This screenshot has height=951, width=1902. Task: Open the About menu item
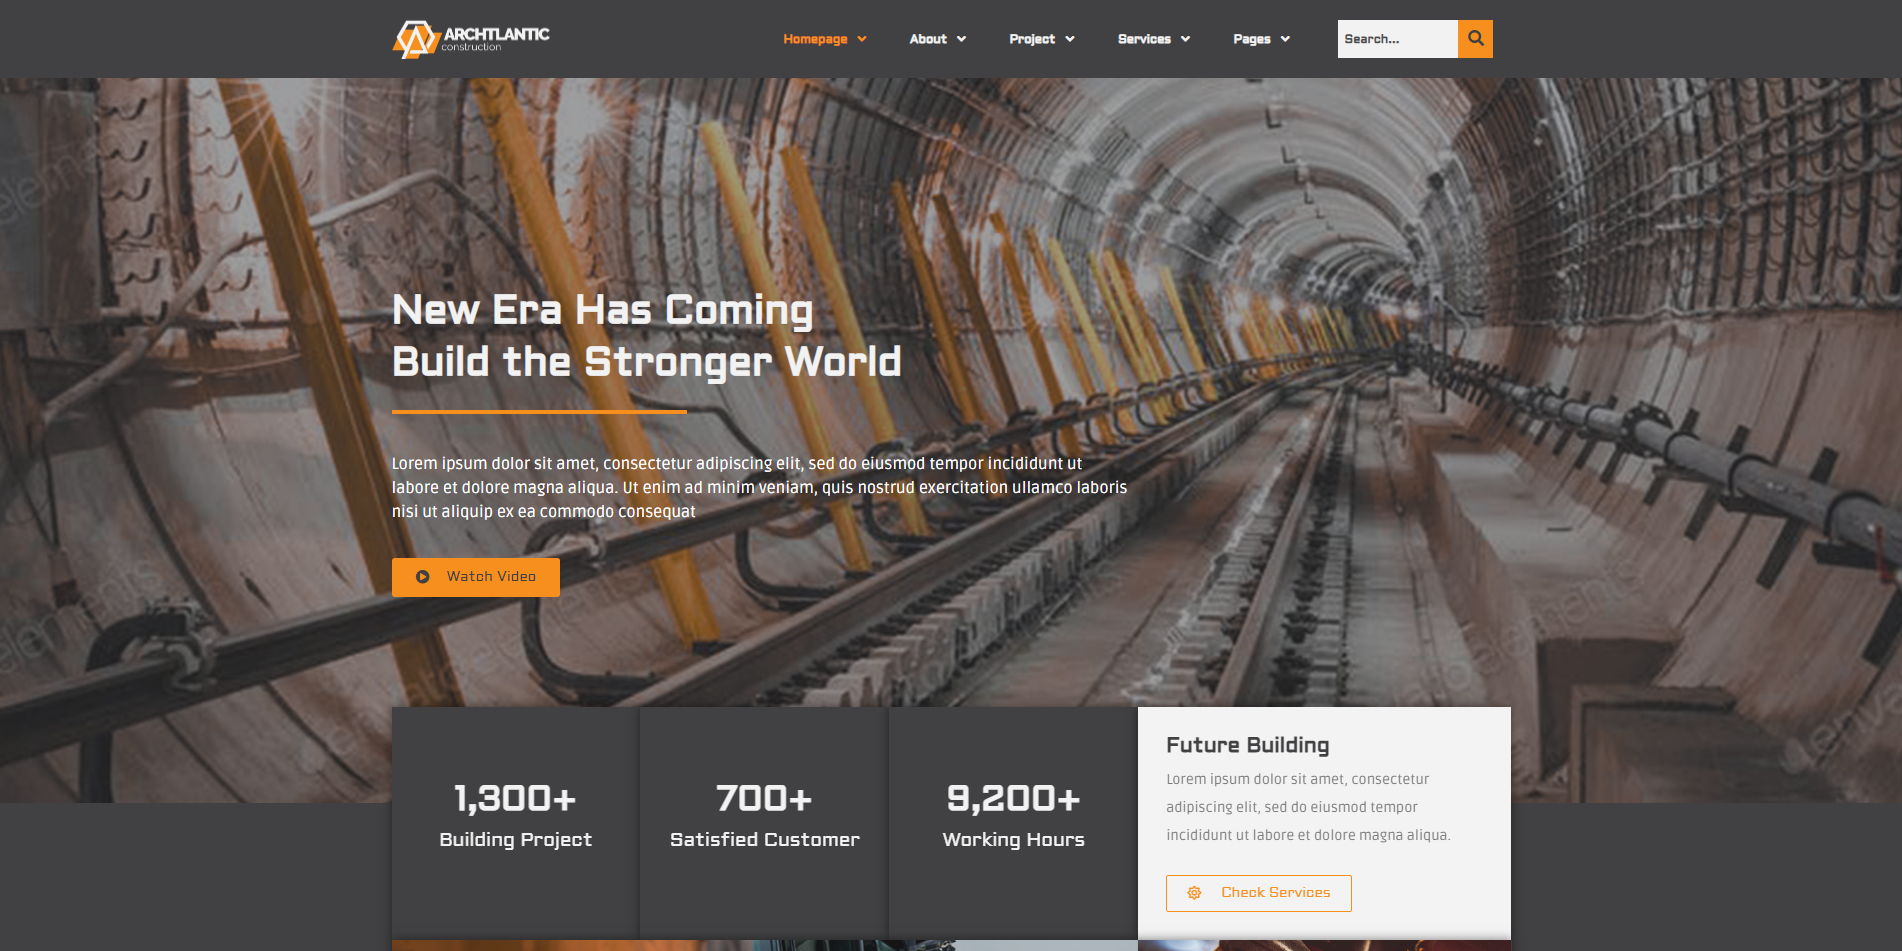pyautogui.click(x=928, y=39)
